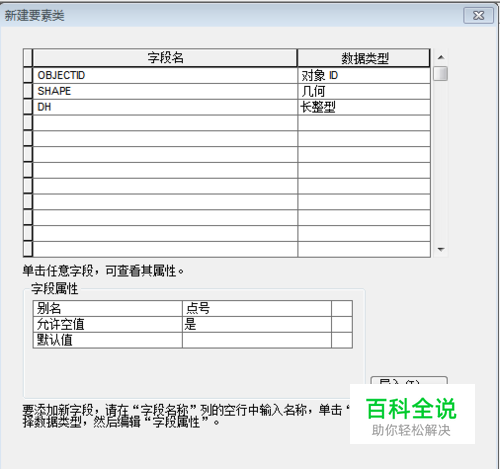
Task: Select DH row via its row selector
Action: click(28, 107)
